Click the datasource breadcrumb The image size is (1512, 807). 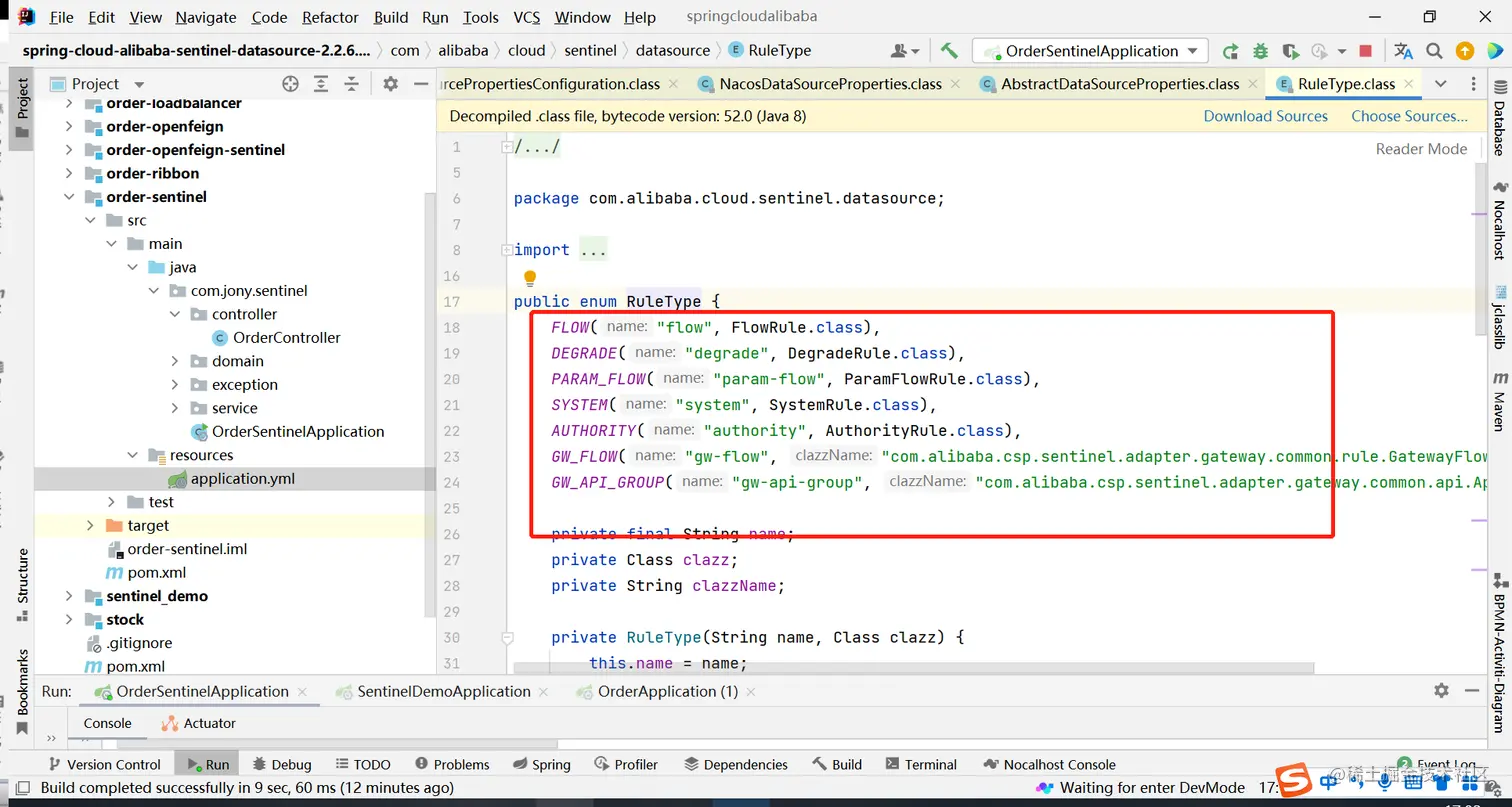click(673, 50)
